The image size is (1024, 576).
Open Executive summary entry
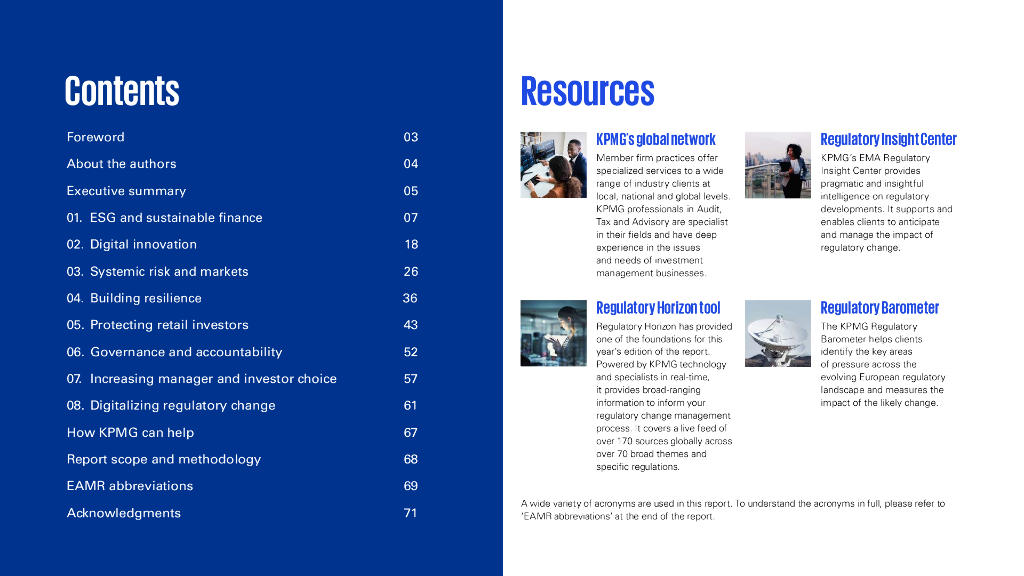(x=126, y=191)
